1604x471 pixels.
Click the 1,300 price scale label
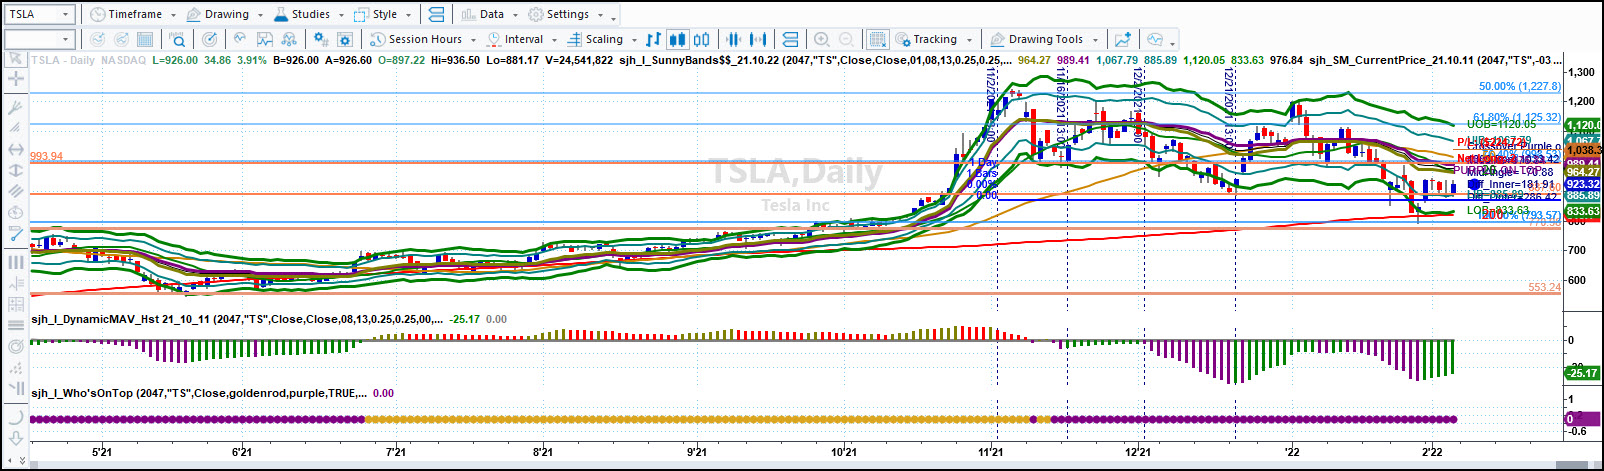pyautogui.click(x=1581, y=73)
